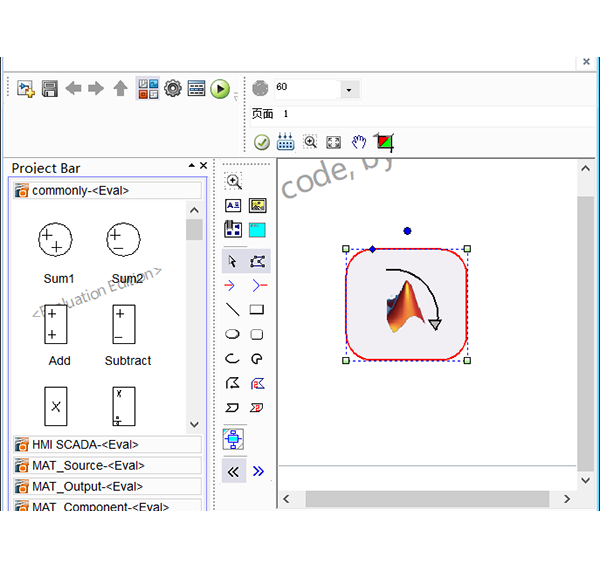This screenshot has height=564, width=600.
Task: Click the fit-to-screen icon
Action: [333, 142]
